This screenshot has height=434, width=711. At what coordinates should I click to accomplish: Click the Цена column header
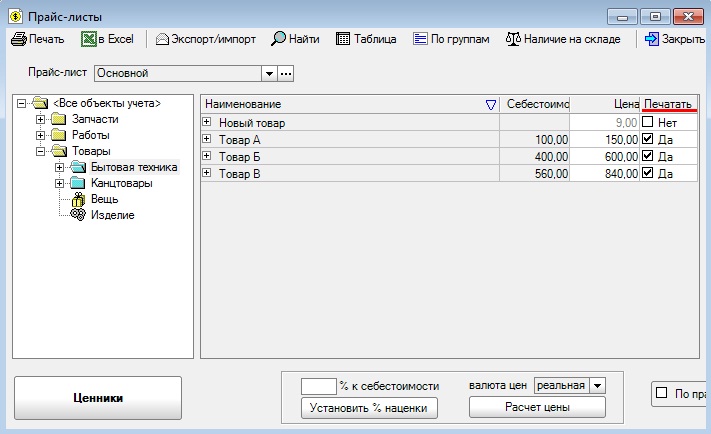pyautogui.click(x=605, y=104)
